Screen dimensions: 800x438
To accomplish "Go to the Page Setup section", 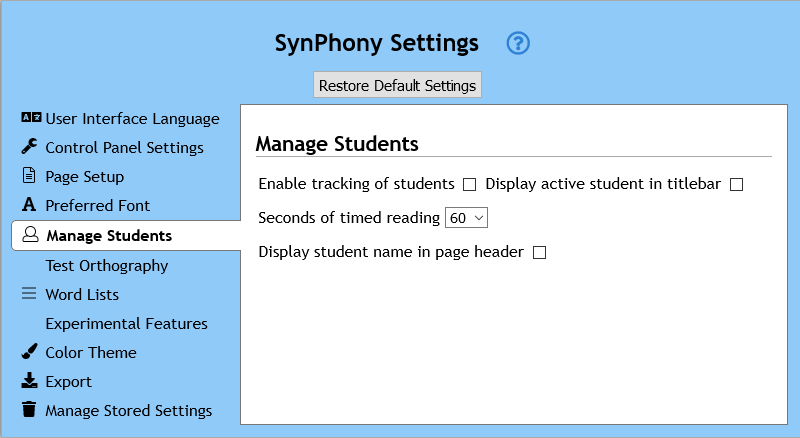I will point(85,177).
